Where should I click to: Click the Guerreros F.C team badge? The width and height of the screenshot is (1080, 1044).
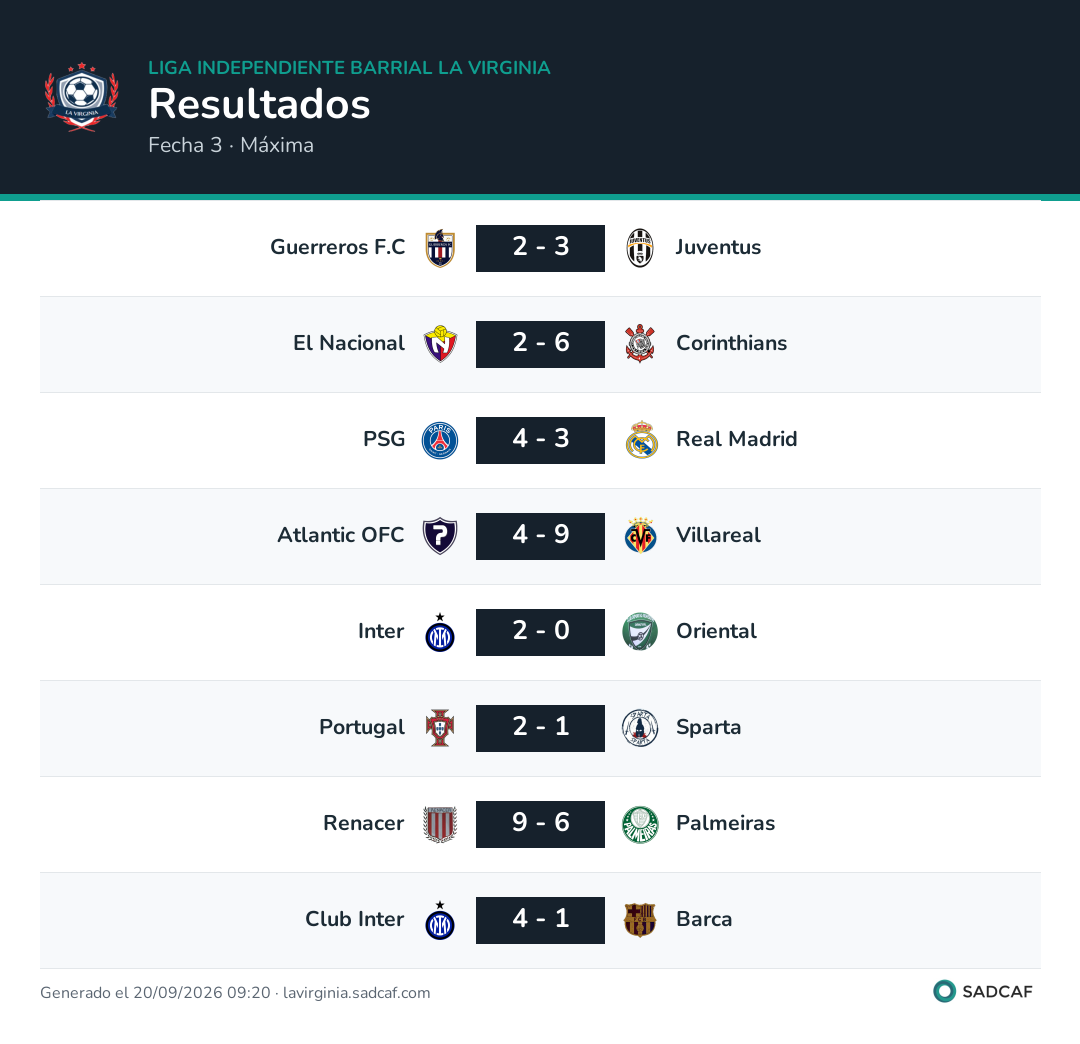(440, 248)
